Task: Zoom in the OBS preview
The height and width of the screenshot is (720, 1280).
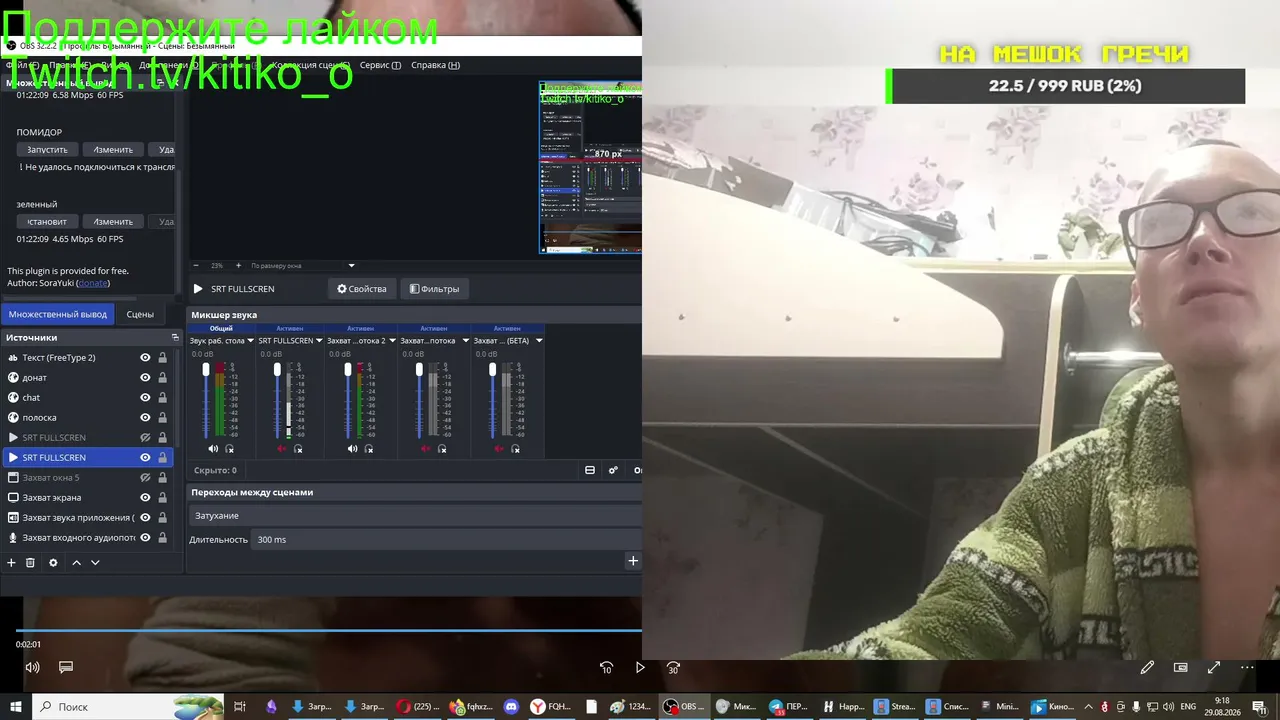Action: [x=238, y=266]
